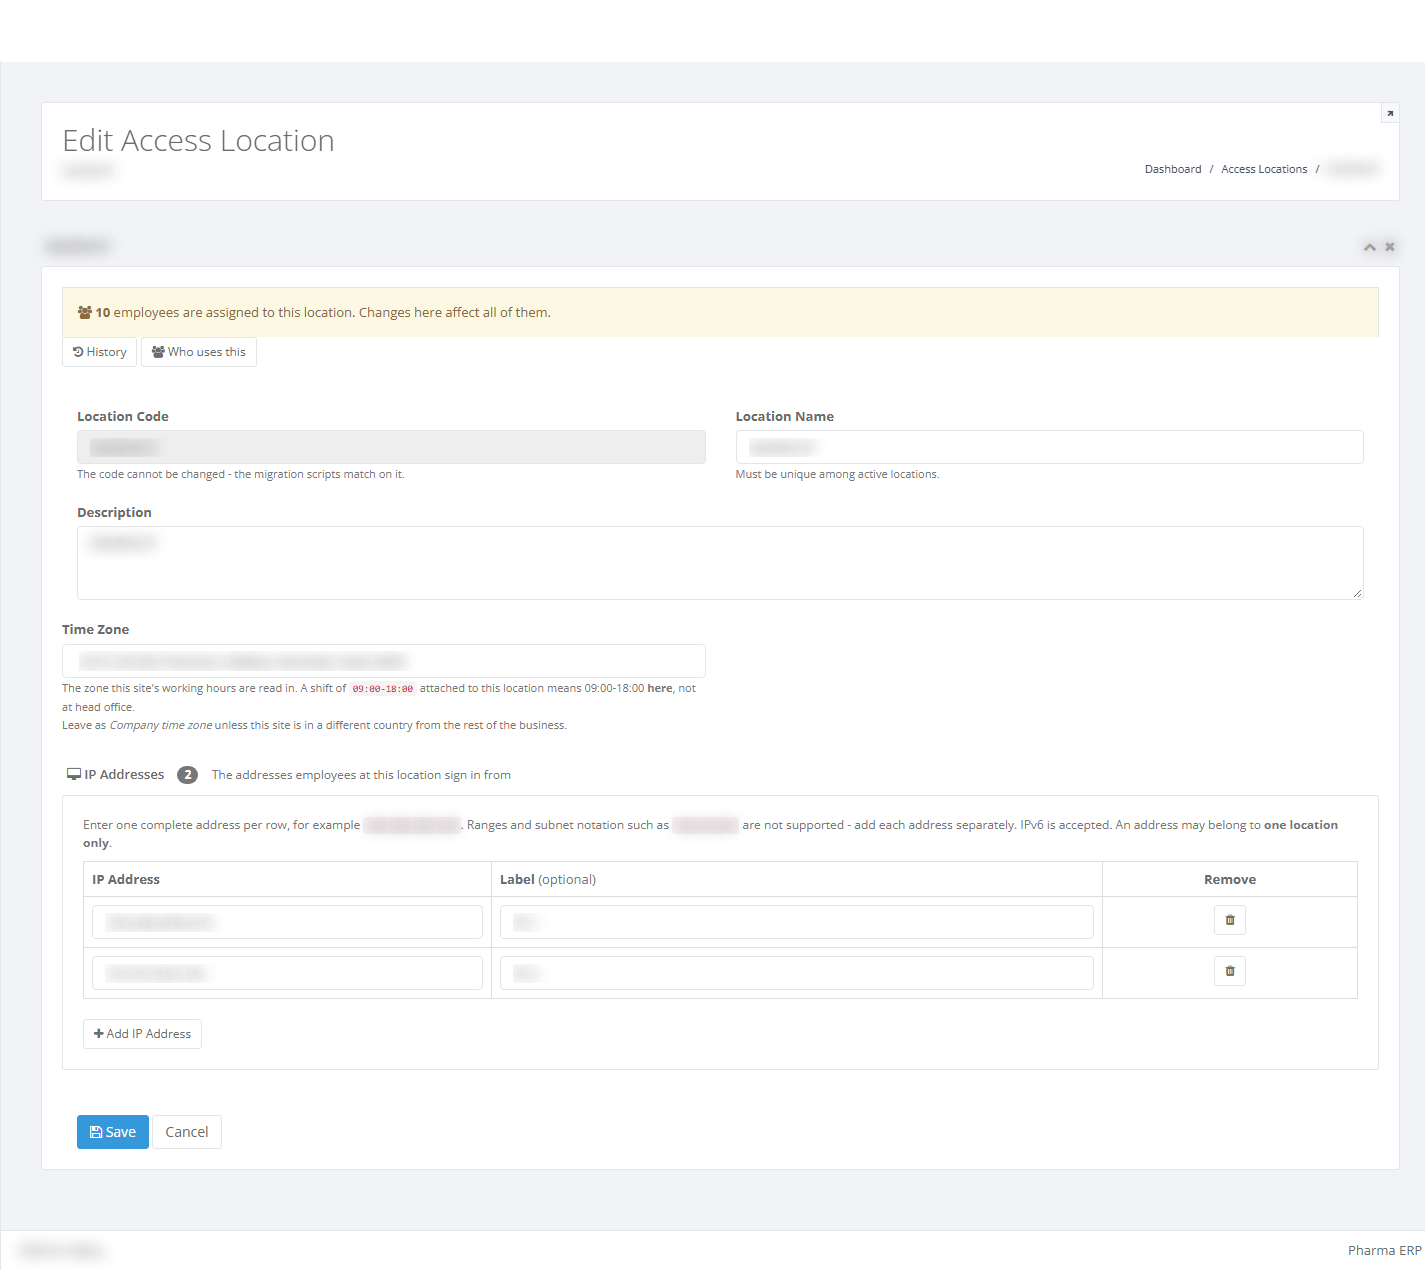Viewport: 1425px width, 1270px height.
Task: Focus the Location Name input
Action: 1049,447
